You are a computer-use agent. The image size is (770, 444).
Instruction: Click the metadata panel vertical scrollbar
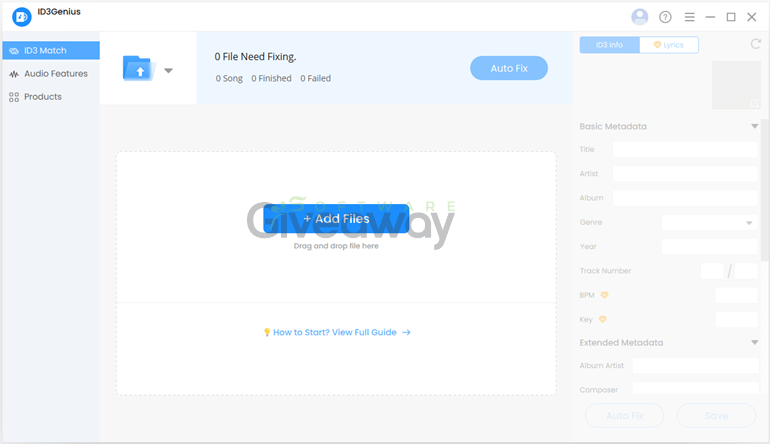[765, 189]
